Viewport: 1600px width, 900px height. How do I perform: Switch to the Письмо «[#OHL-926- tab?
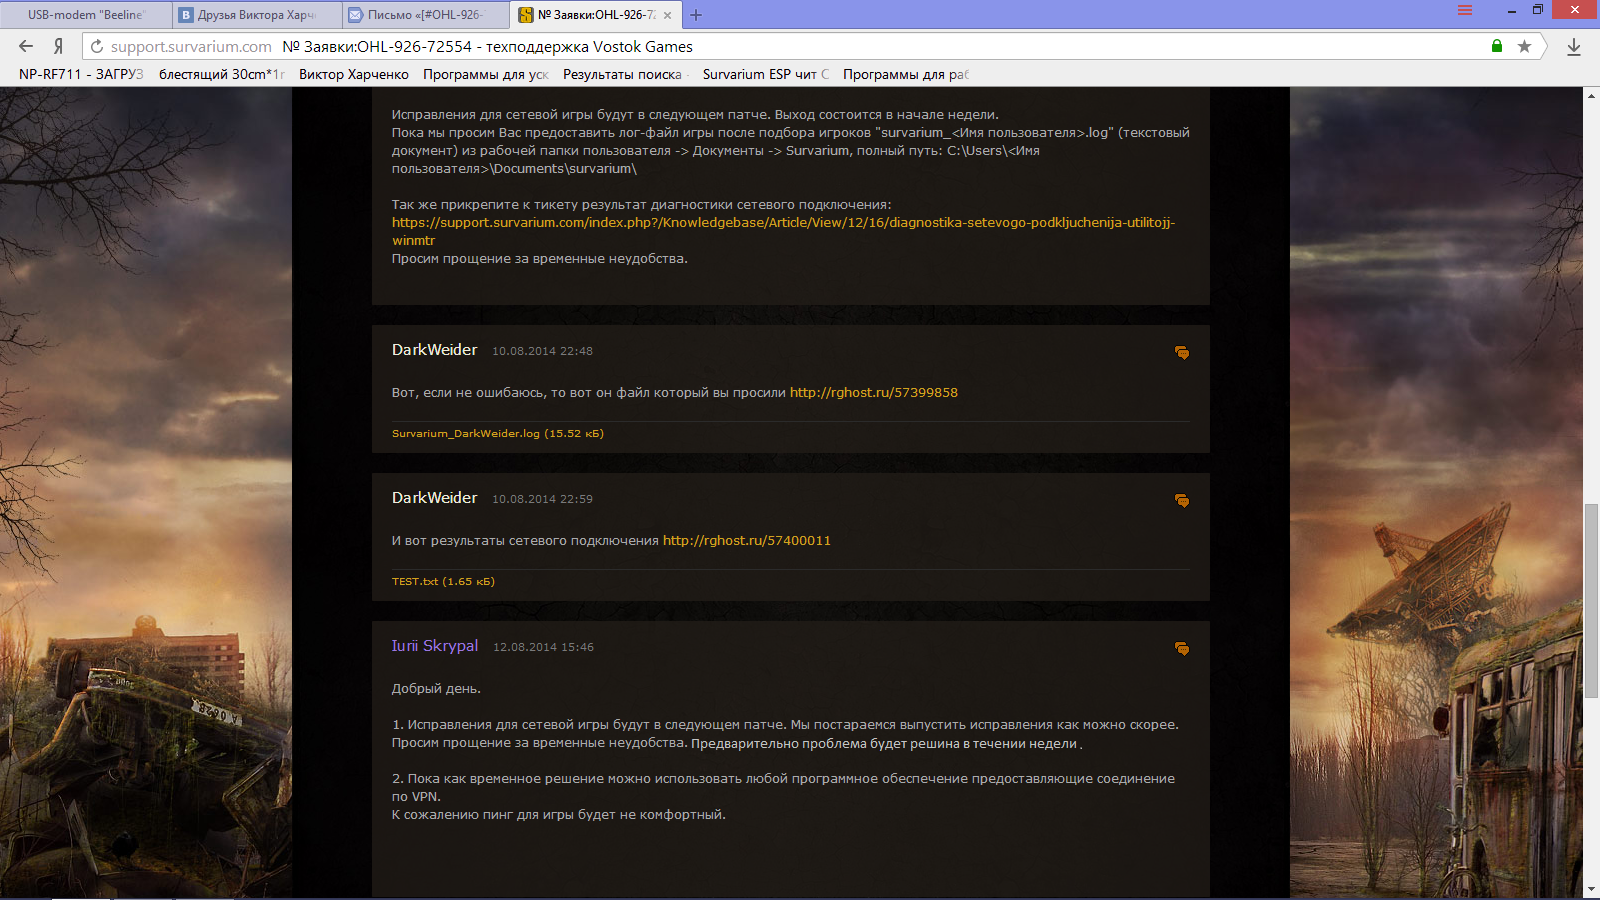coord(425,15)
